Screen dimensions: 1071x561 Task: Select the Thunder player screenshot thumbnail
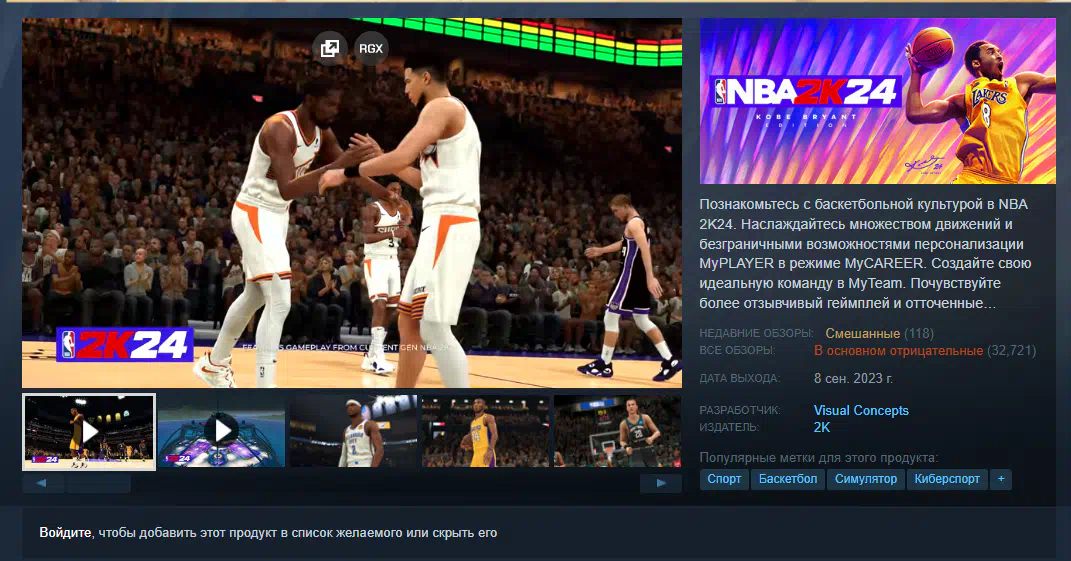click(353, 431)
